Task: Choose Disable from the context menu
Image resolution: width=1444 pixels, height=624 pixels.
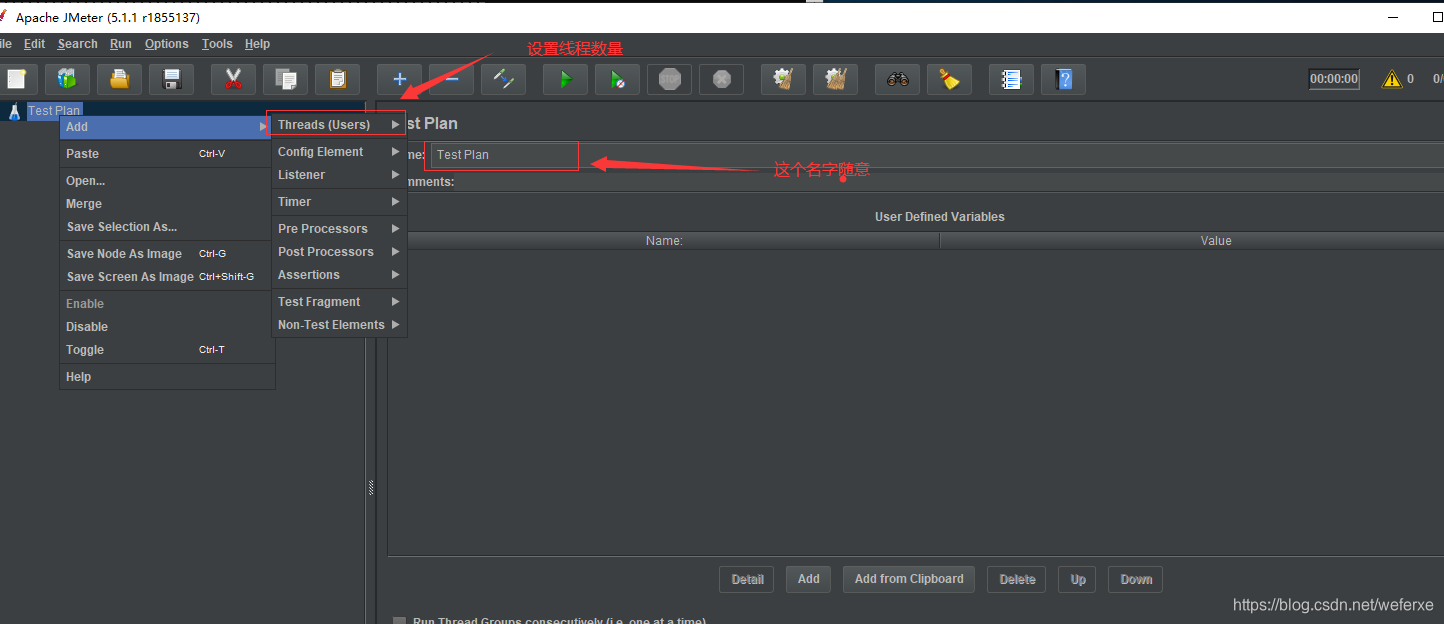Action: [167, 327]
